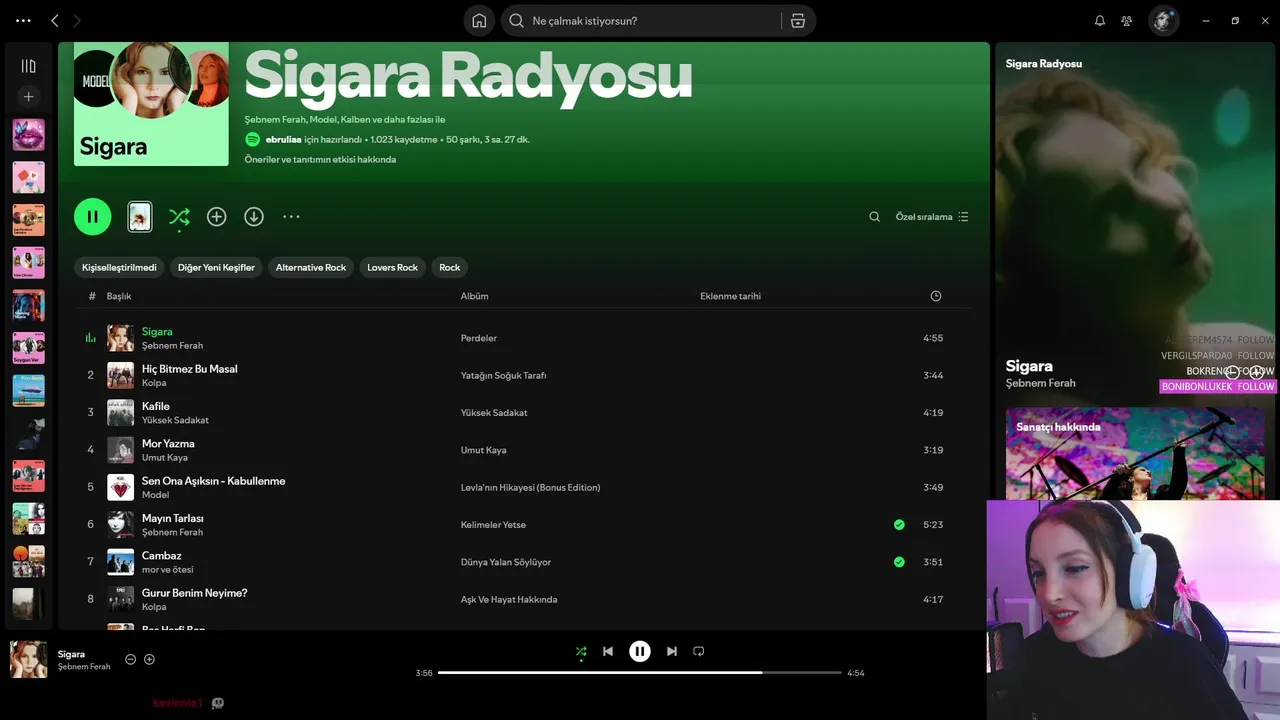The width and height of the screenshot is (1280, 720).
Task: Open notifications bell icon
Action: 1100,21
